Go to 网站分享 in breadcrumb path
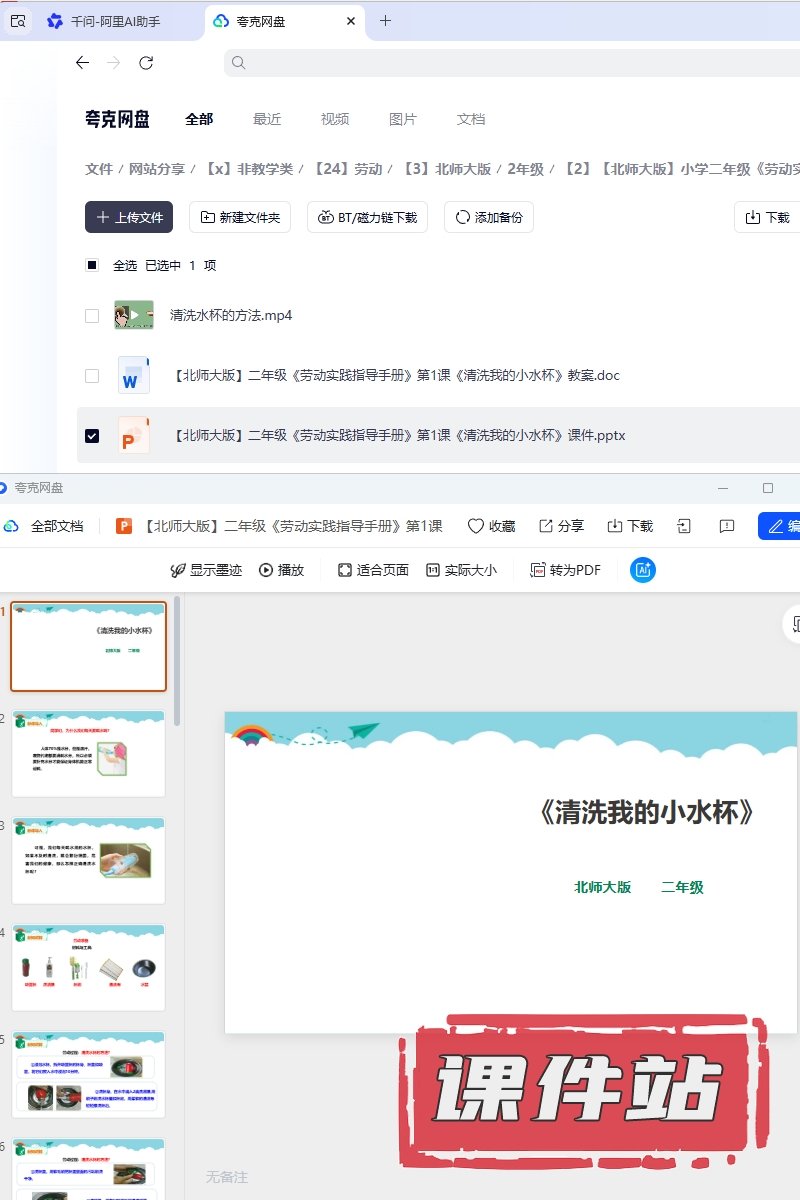The height and width of the screenshot is (1200, 800). pyautogui.click(x=157, y=169)
